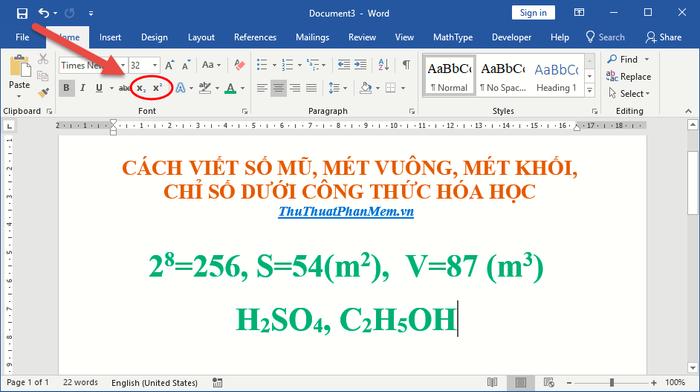The height and width of the screenshot is (392, 700).
Task: Click the Format Painter brush icon
Action: click(43, 93)
